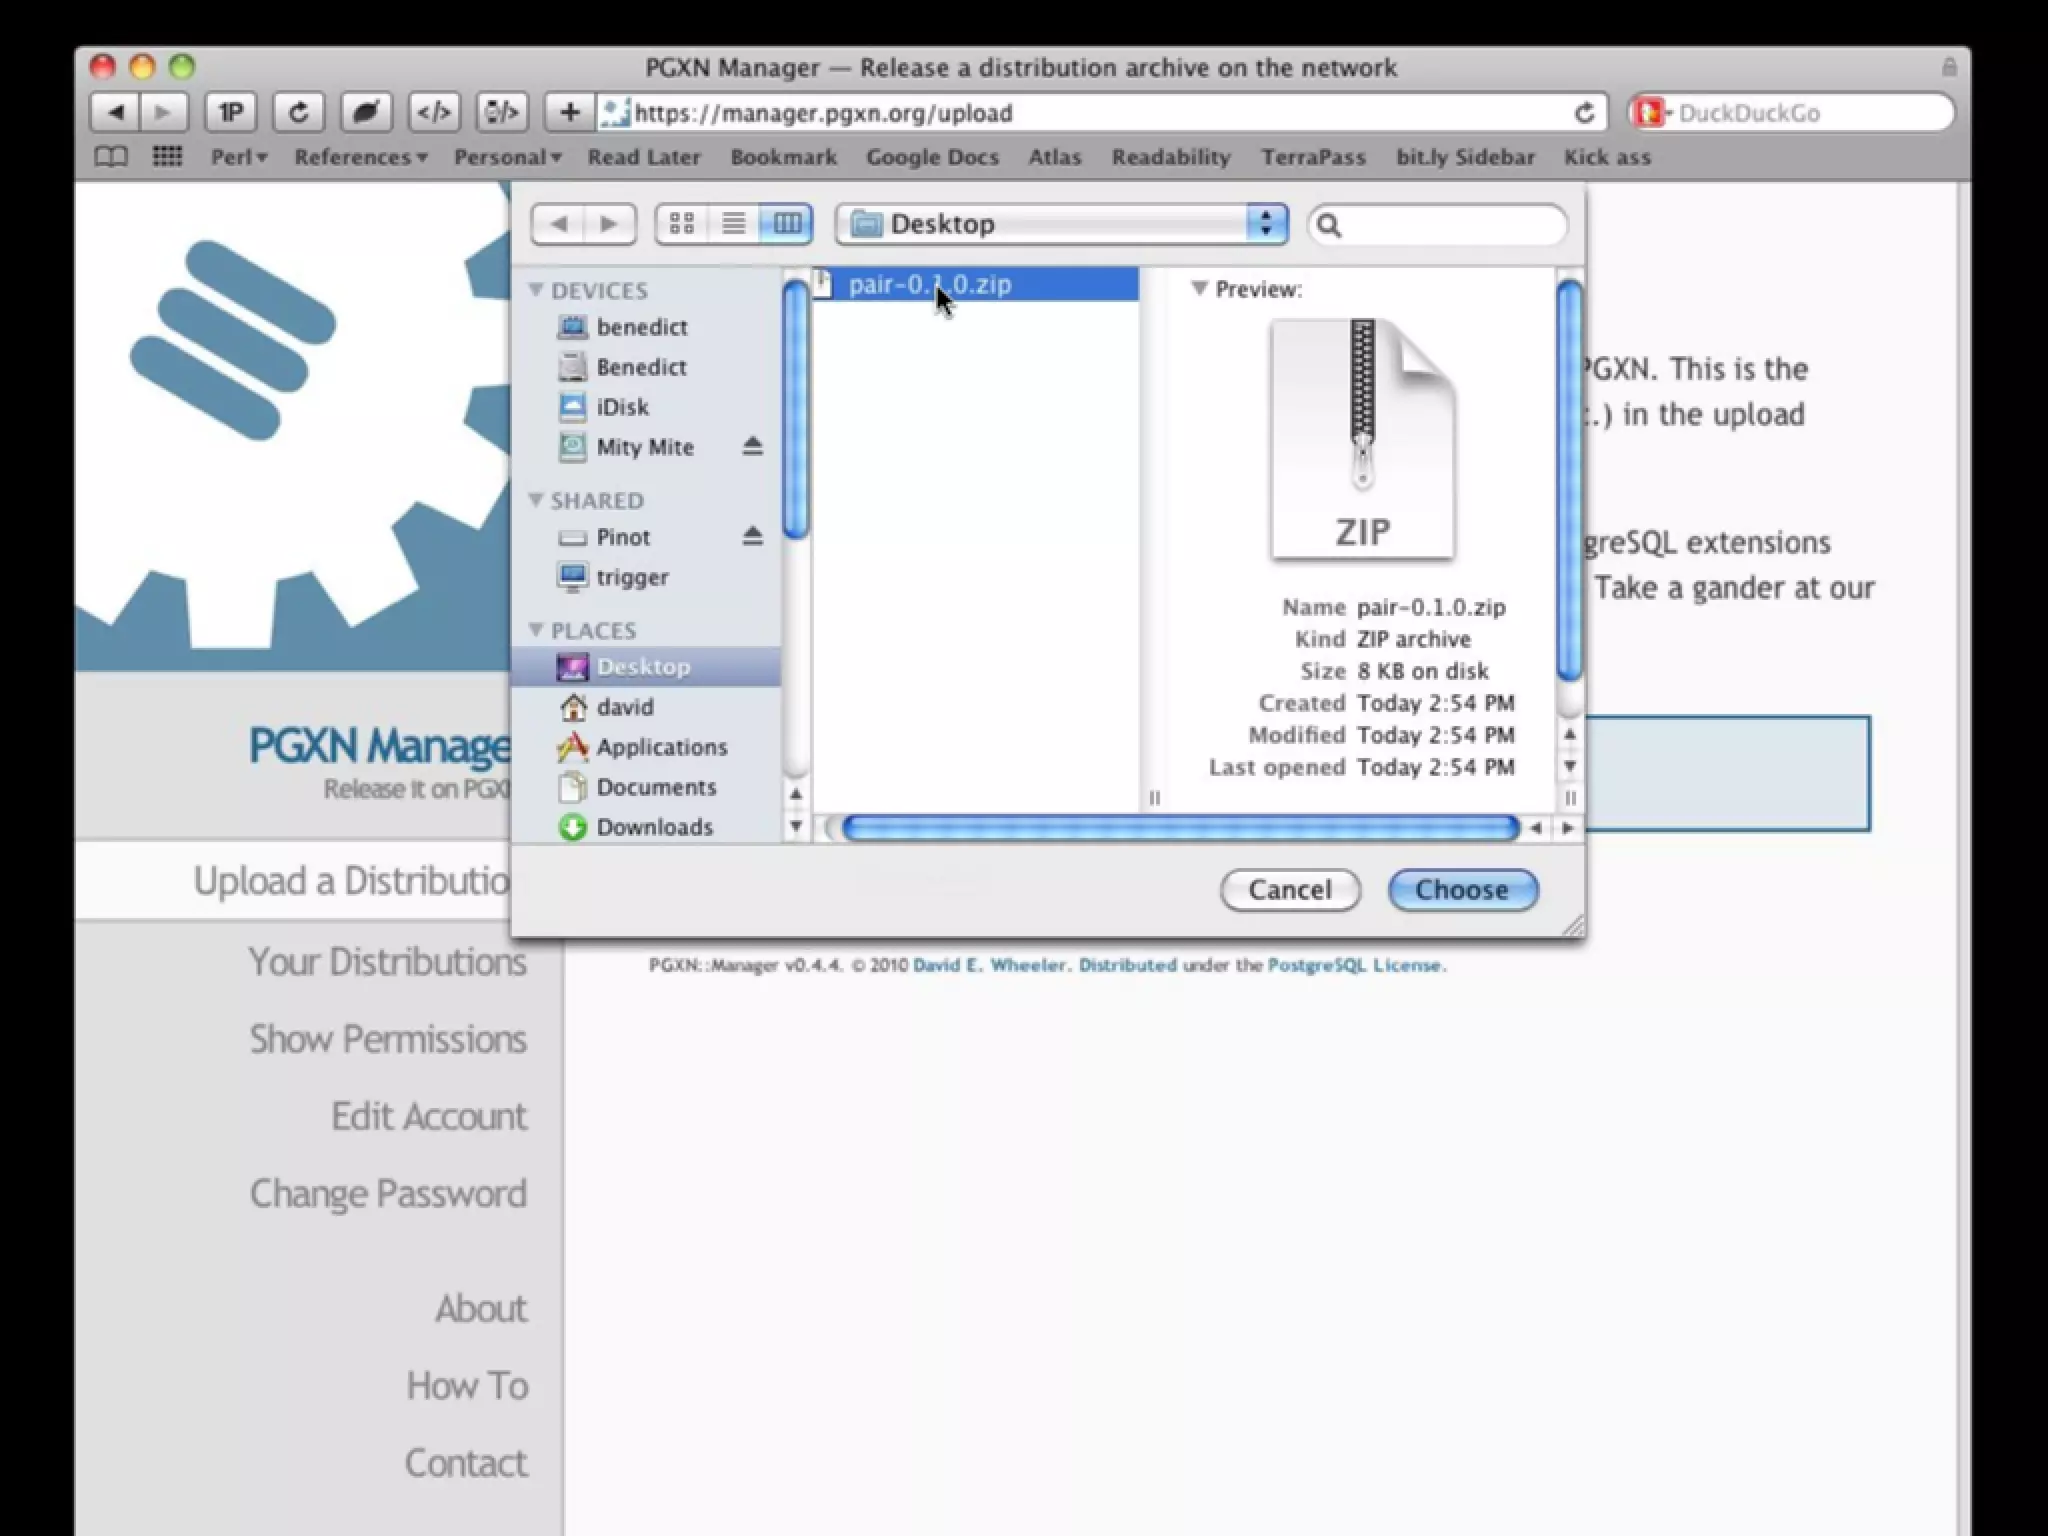Select Pinot under Shared

click(623, 537)
